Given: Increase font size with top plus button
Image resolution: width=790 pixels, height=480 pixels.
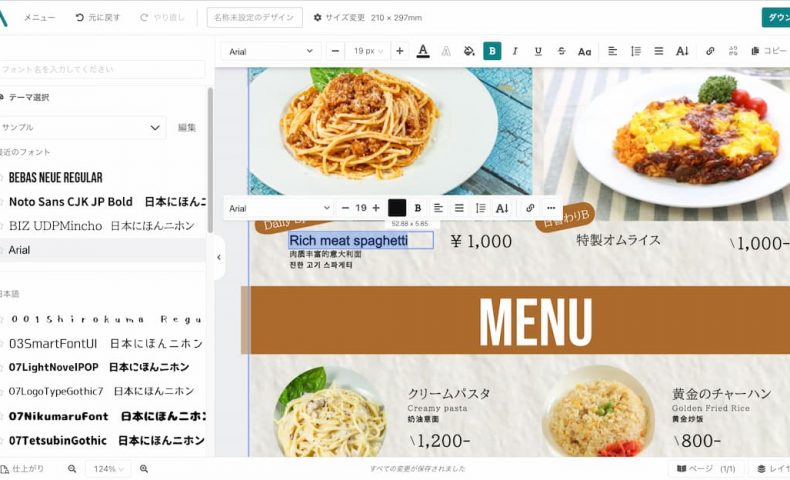Looking at the screenshot, I should click(x=400, y=51).
